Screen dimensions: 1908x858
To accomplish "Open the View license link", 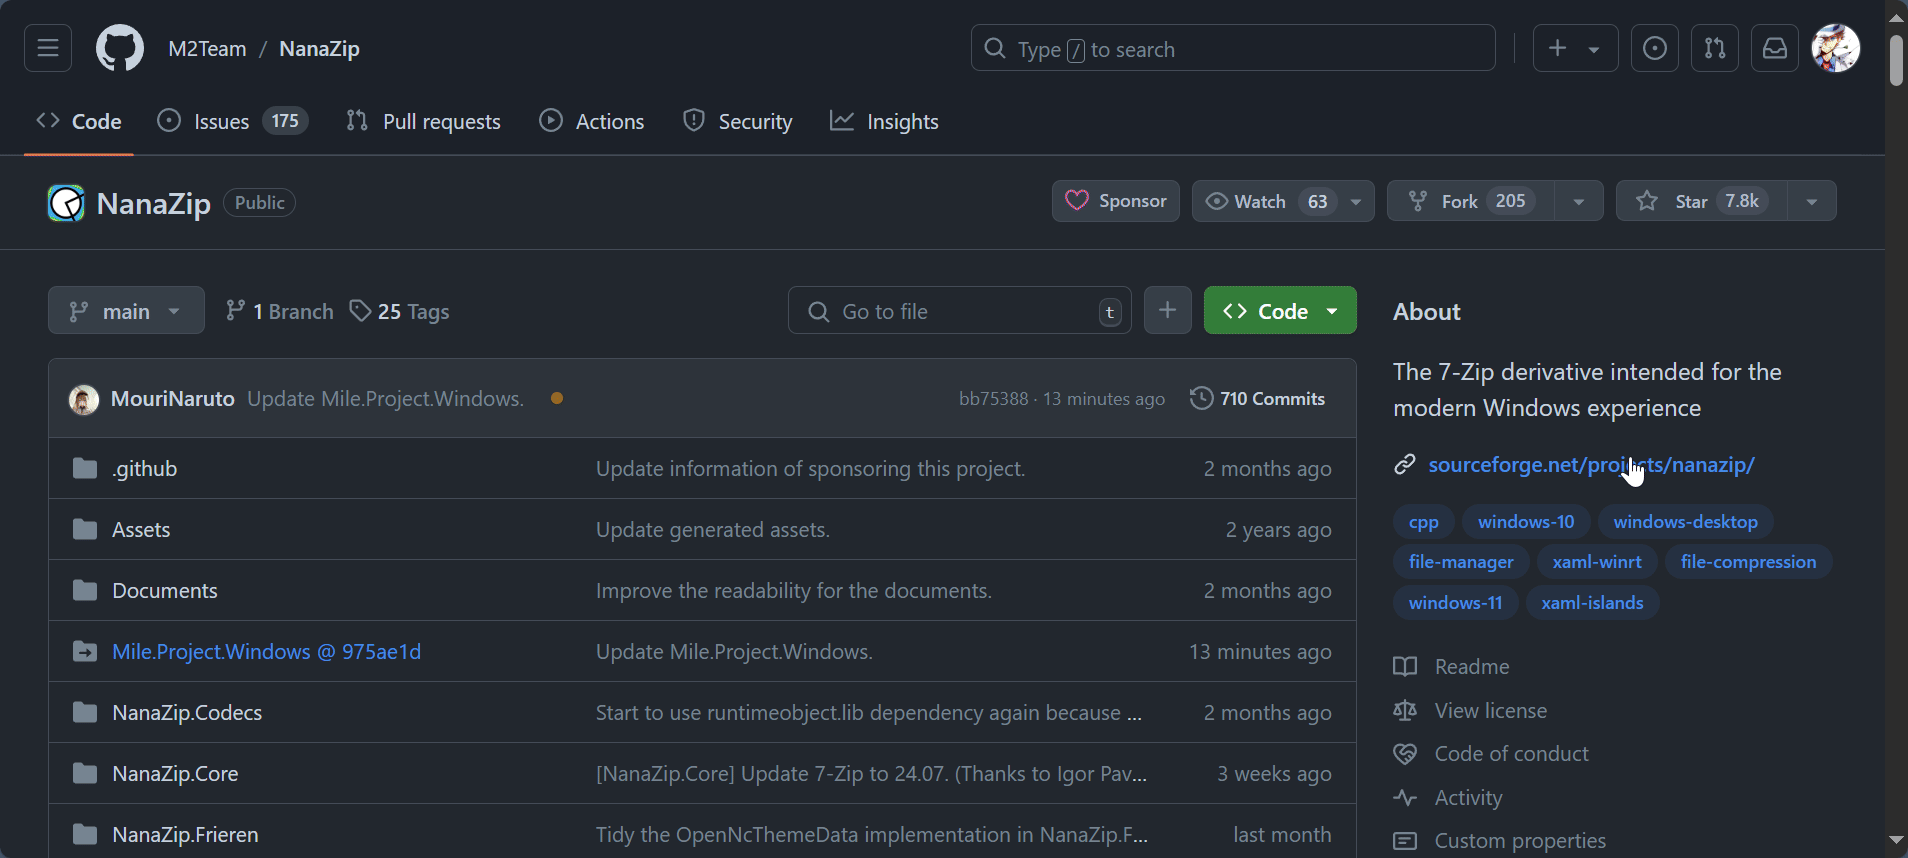I will coord(1490,710).
